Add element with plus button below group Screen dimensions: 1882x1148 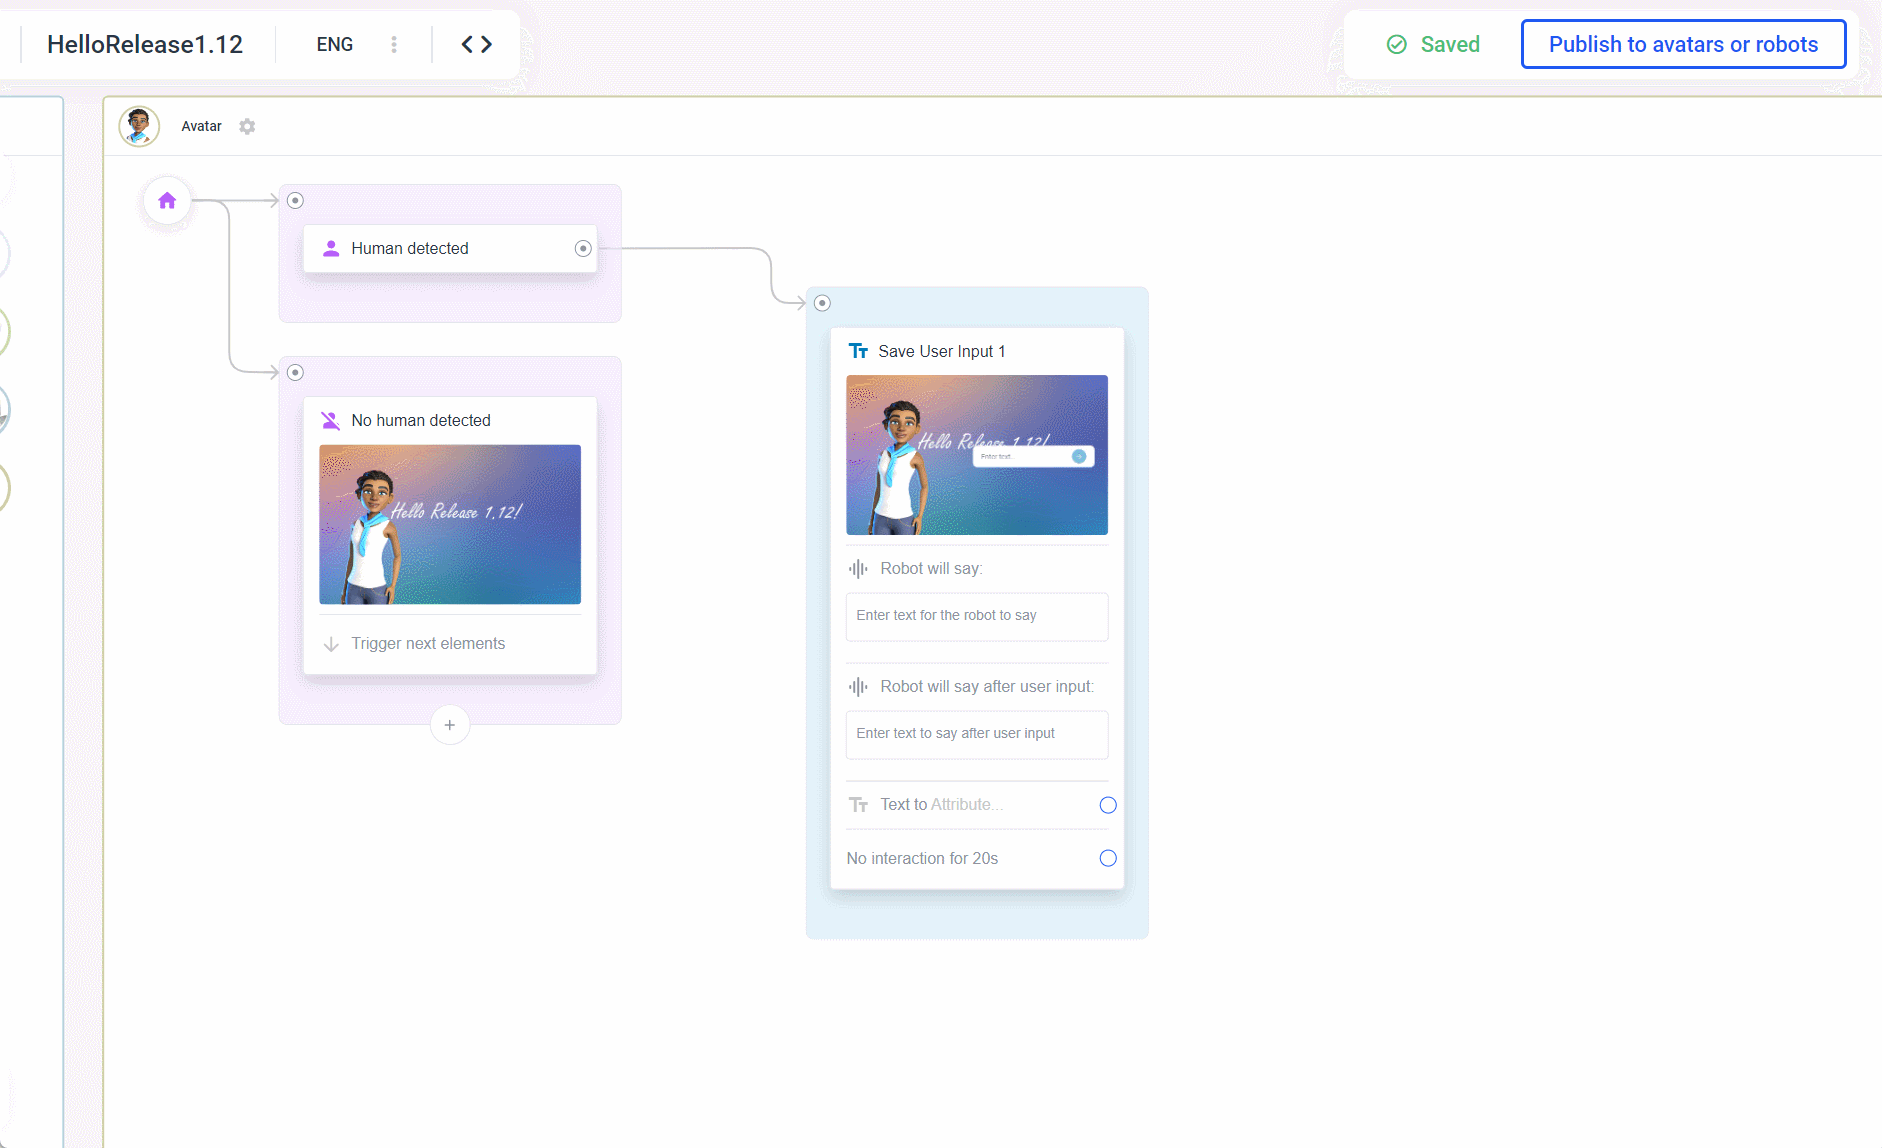[x=450, y=725]
